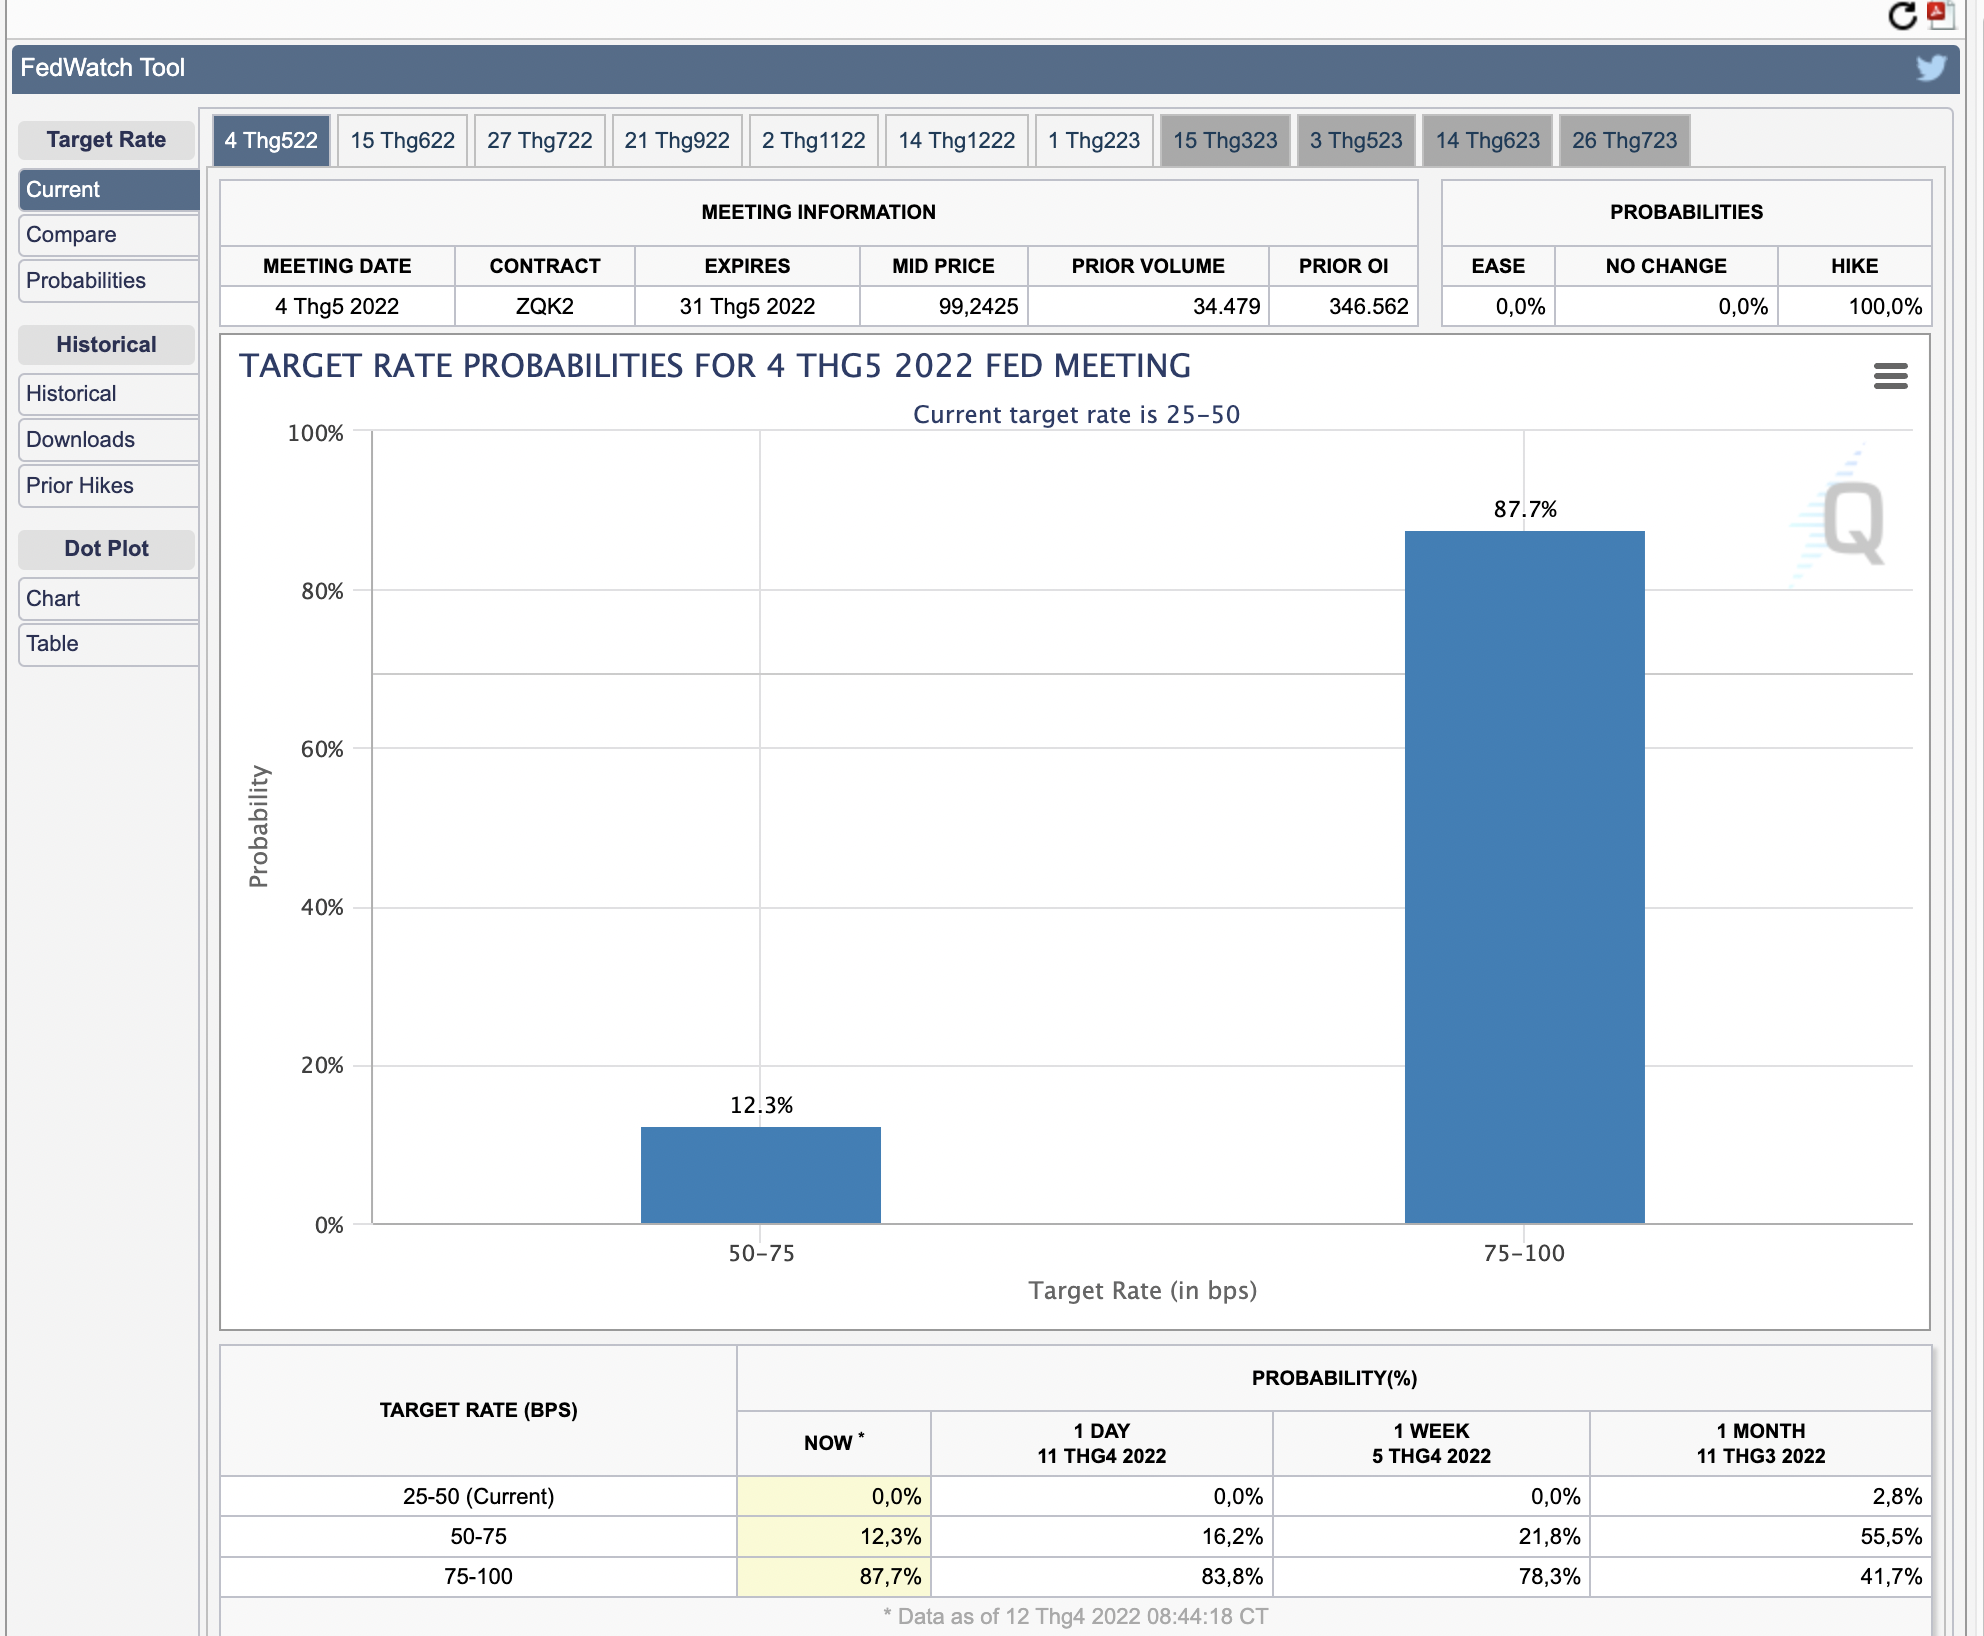The width and height of the screenshot is (1984, 1636).
Task: Click the 100,0% hike probability cell
Action: click(x=1855, y=306)
